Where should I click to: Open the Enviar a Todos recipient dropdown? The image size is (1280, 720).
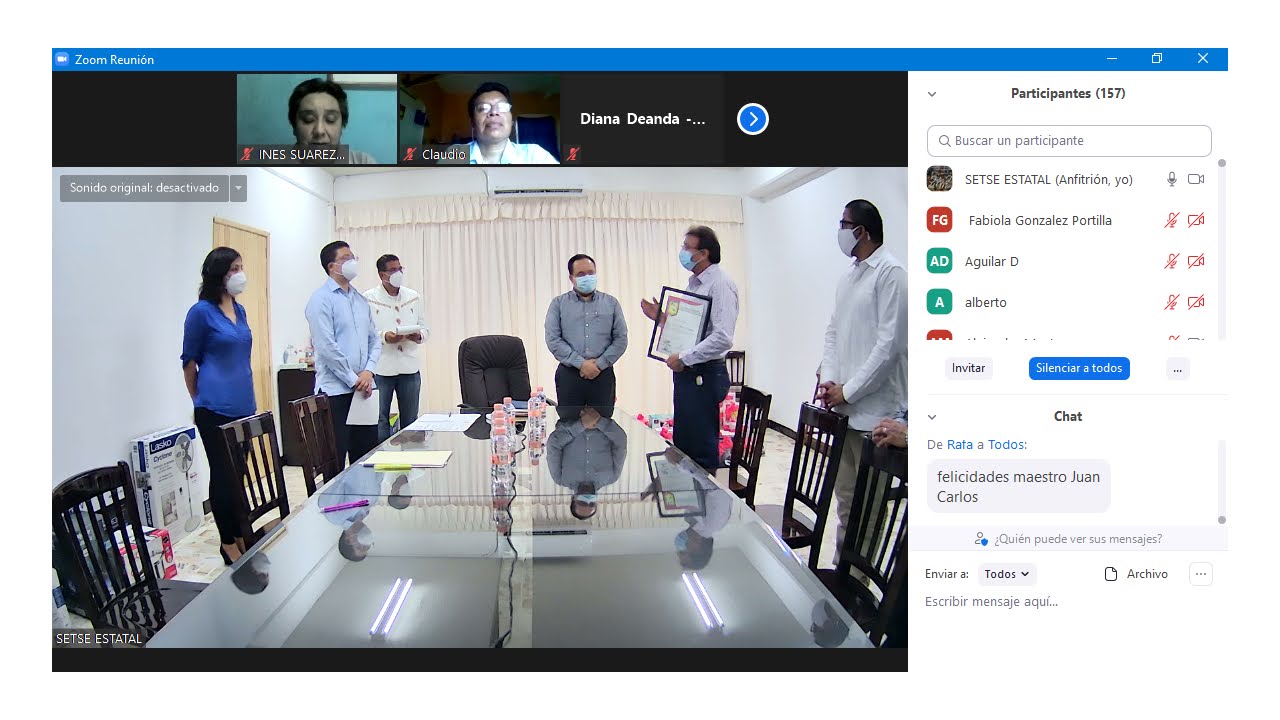click(1007, 574)
